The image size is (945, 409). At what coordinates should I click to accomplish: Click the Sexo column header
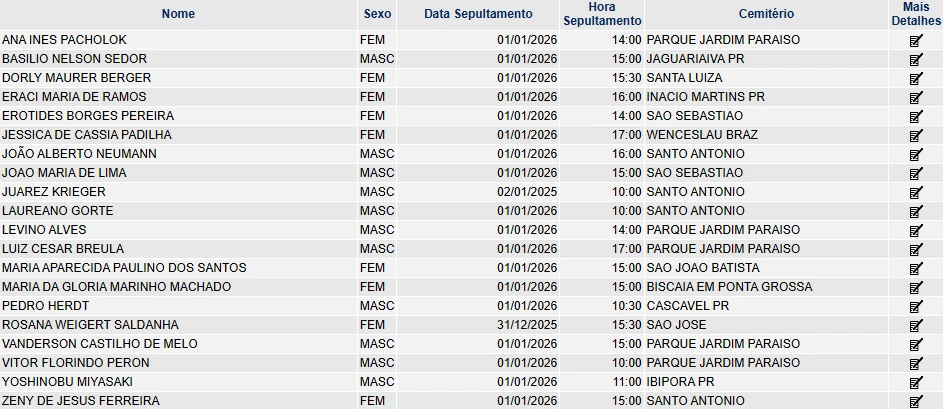coord(378,14)
